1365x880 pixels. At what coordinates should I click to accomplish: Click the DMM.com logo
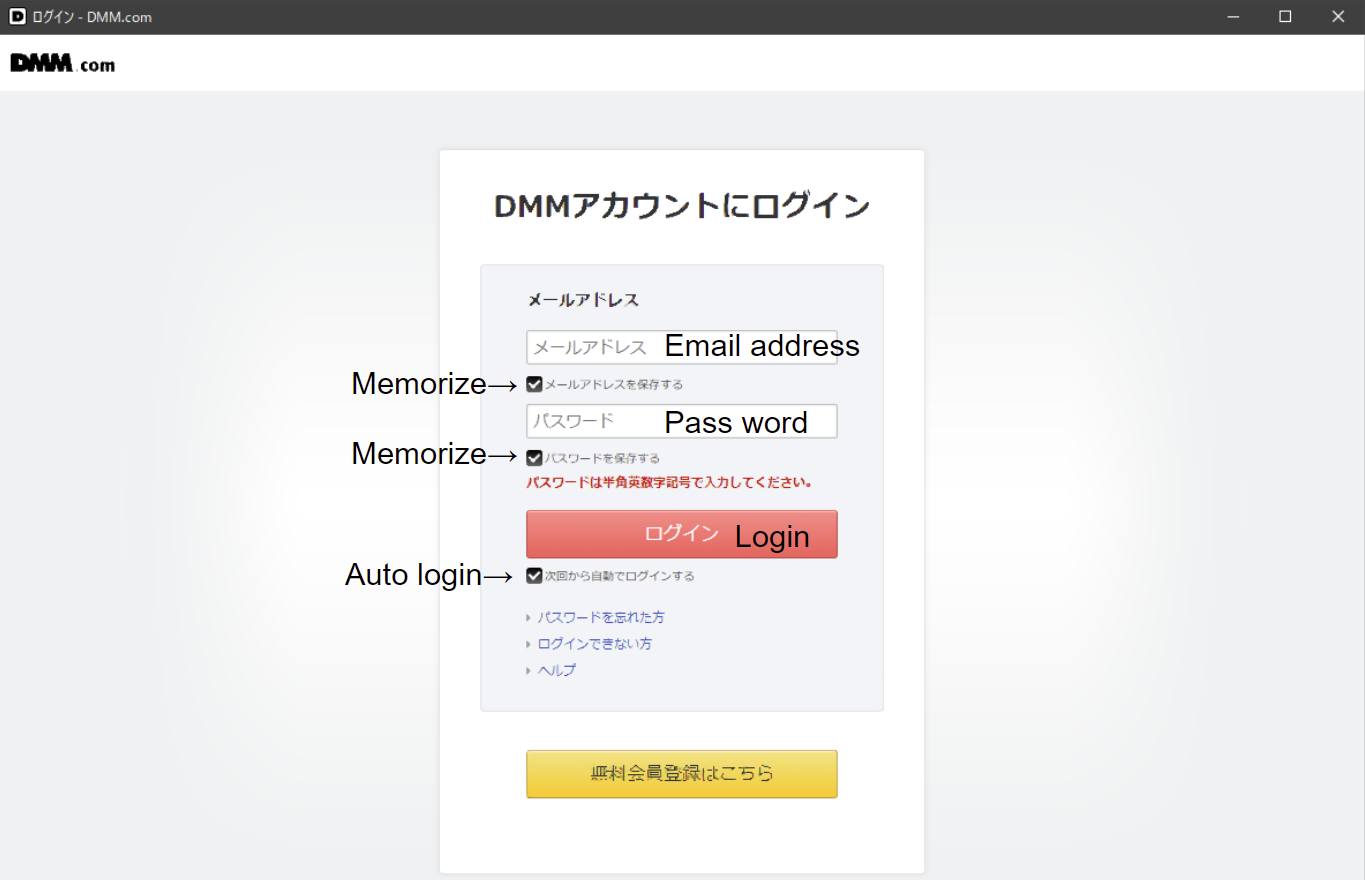62,62
